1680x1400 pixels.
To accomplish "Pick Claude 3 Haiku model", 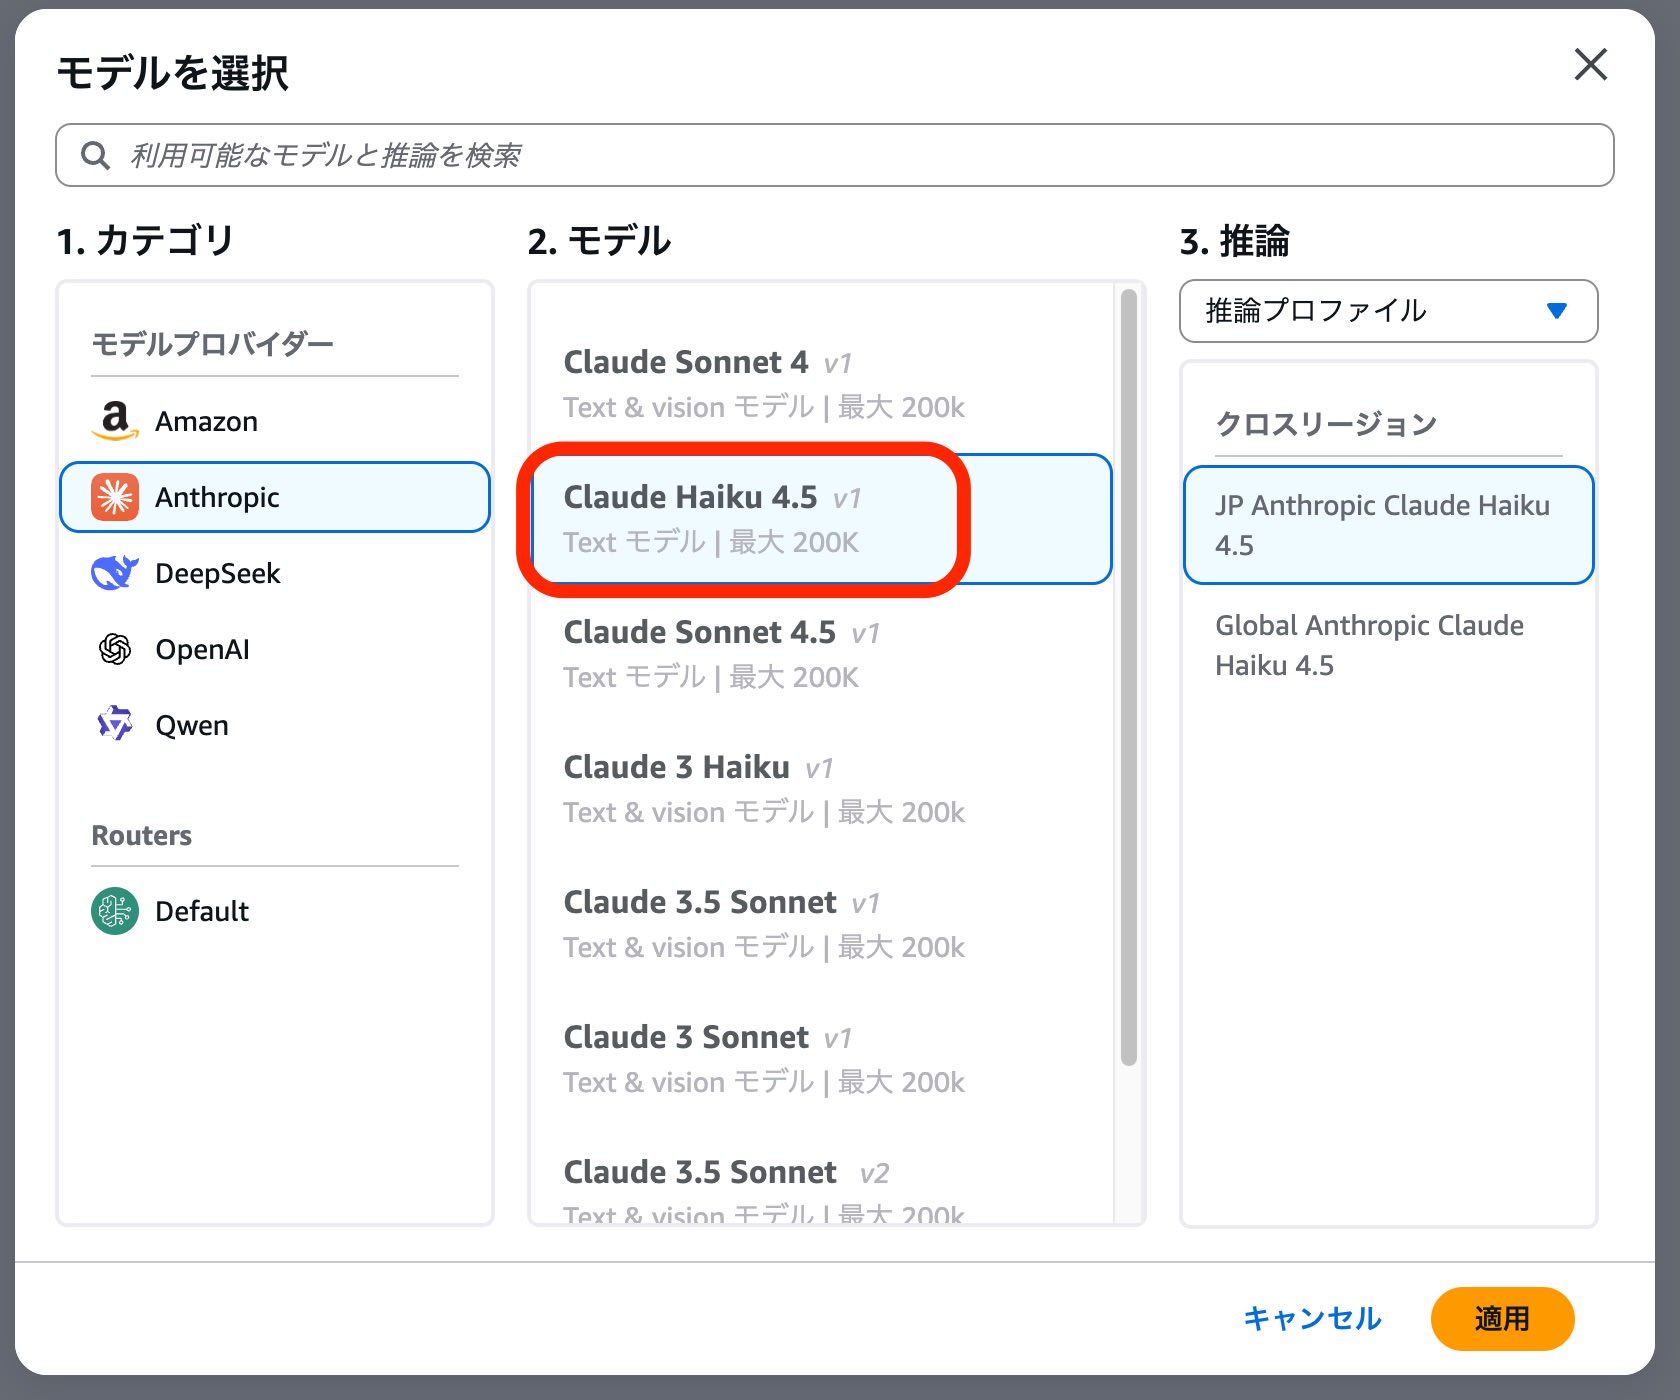I will point(764,789).
